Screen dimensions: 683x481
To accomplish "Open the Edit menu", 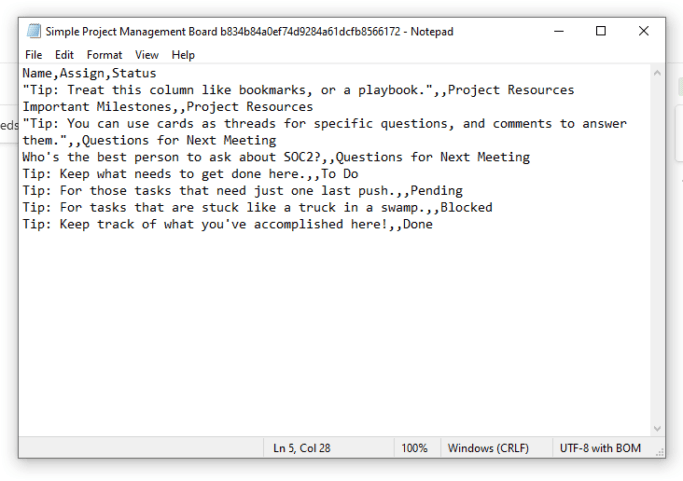I will click(64, 55).
